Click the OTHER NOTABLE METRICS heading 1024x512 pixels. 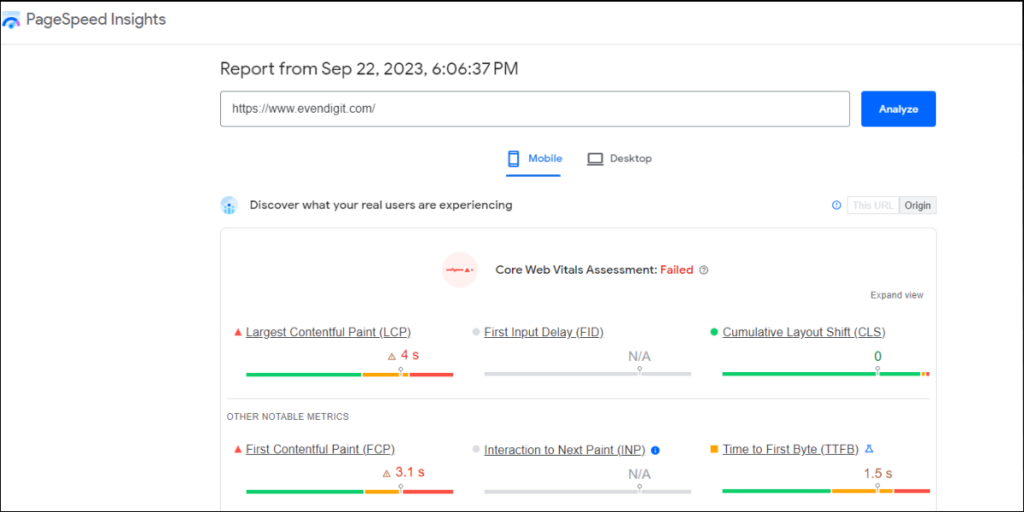pyautogui.click(x=288, y=416)
